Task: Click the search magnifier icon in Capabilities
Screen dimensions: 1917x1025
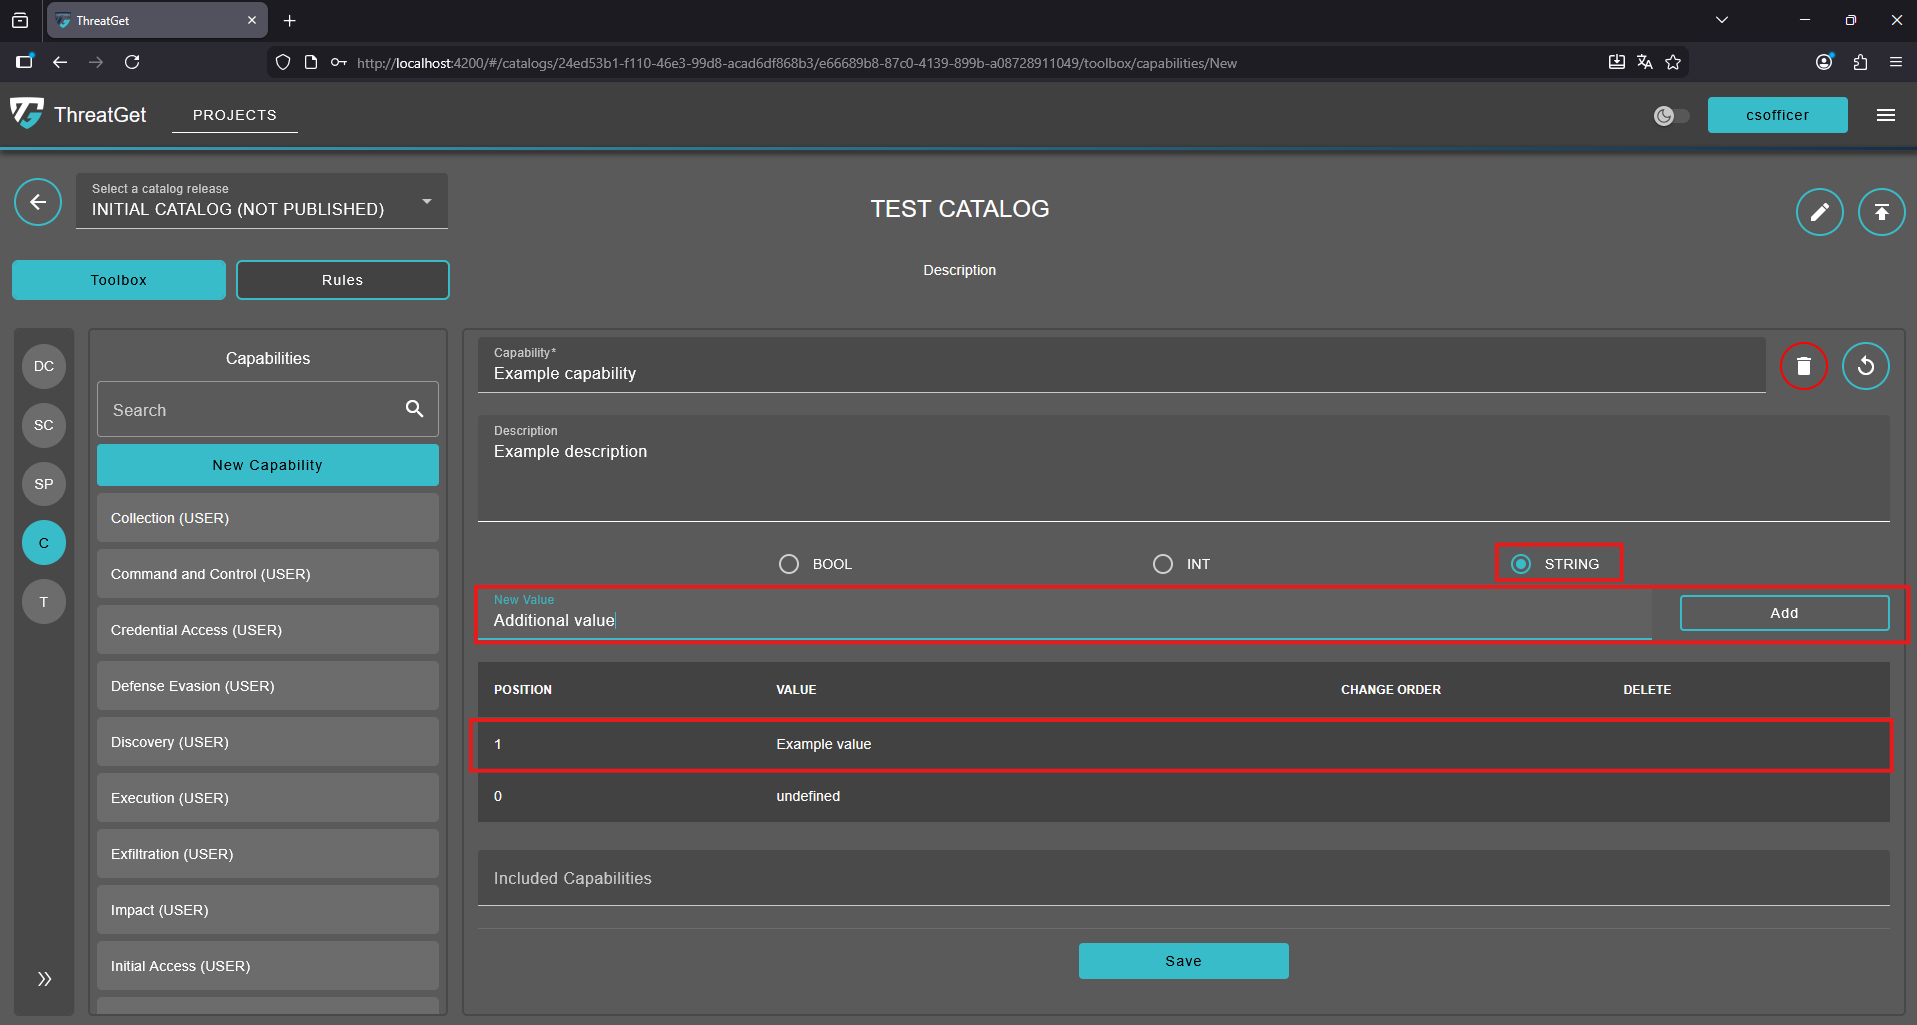Action: pyautogui.click(x=414, y=409)
